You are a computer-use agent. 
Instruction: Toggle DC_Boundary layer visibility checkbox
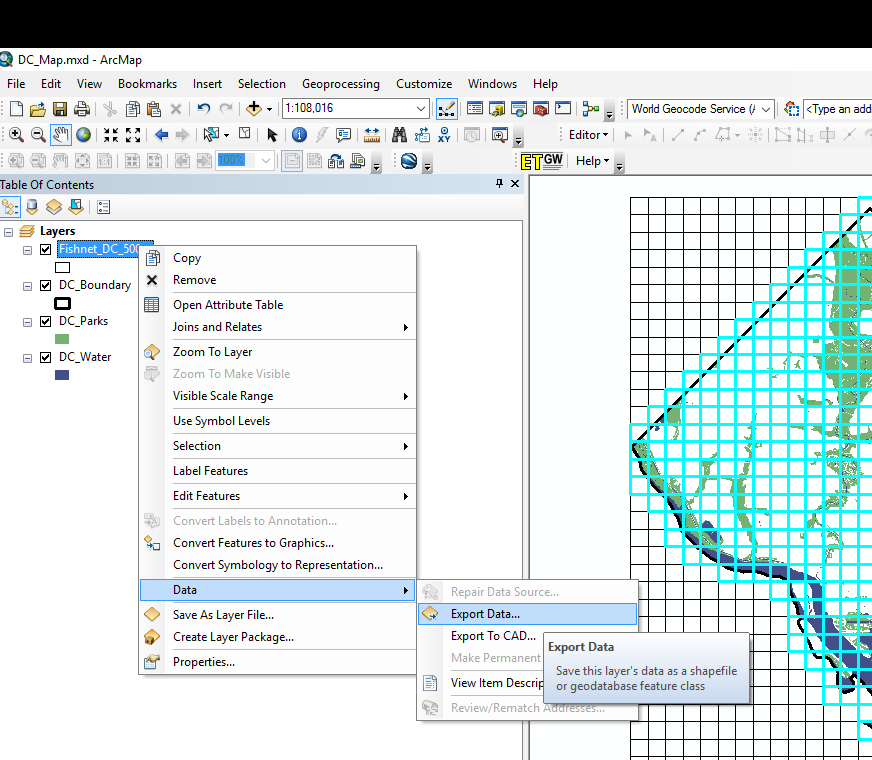[x=45, y=285]
